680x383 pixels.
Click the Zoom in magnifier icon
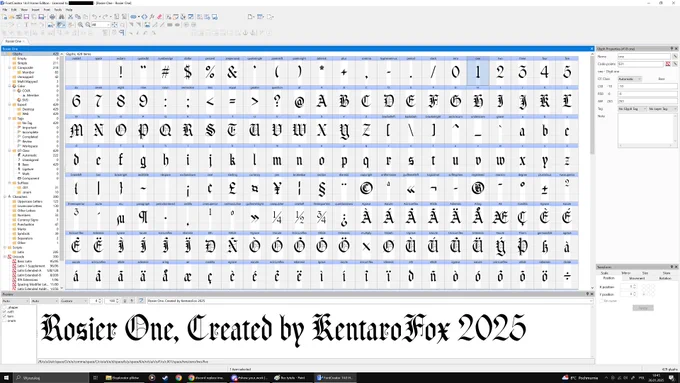80,25
